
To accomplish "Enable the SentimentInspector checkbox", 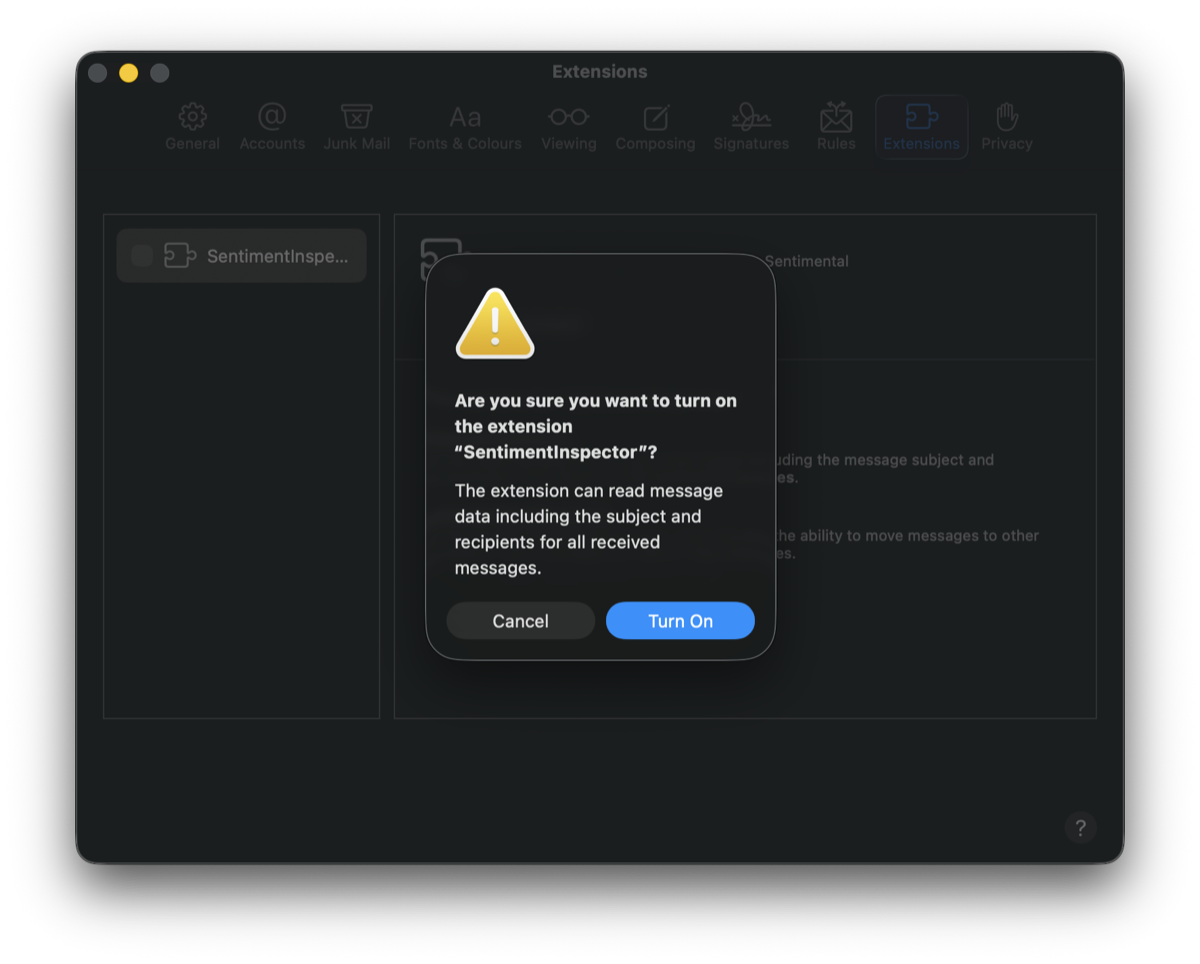I will [141, 255].
